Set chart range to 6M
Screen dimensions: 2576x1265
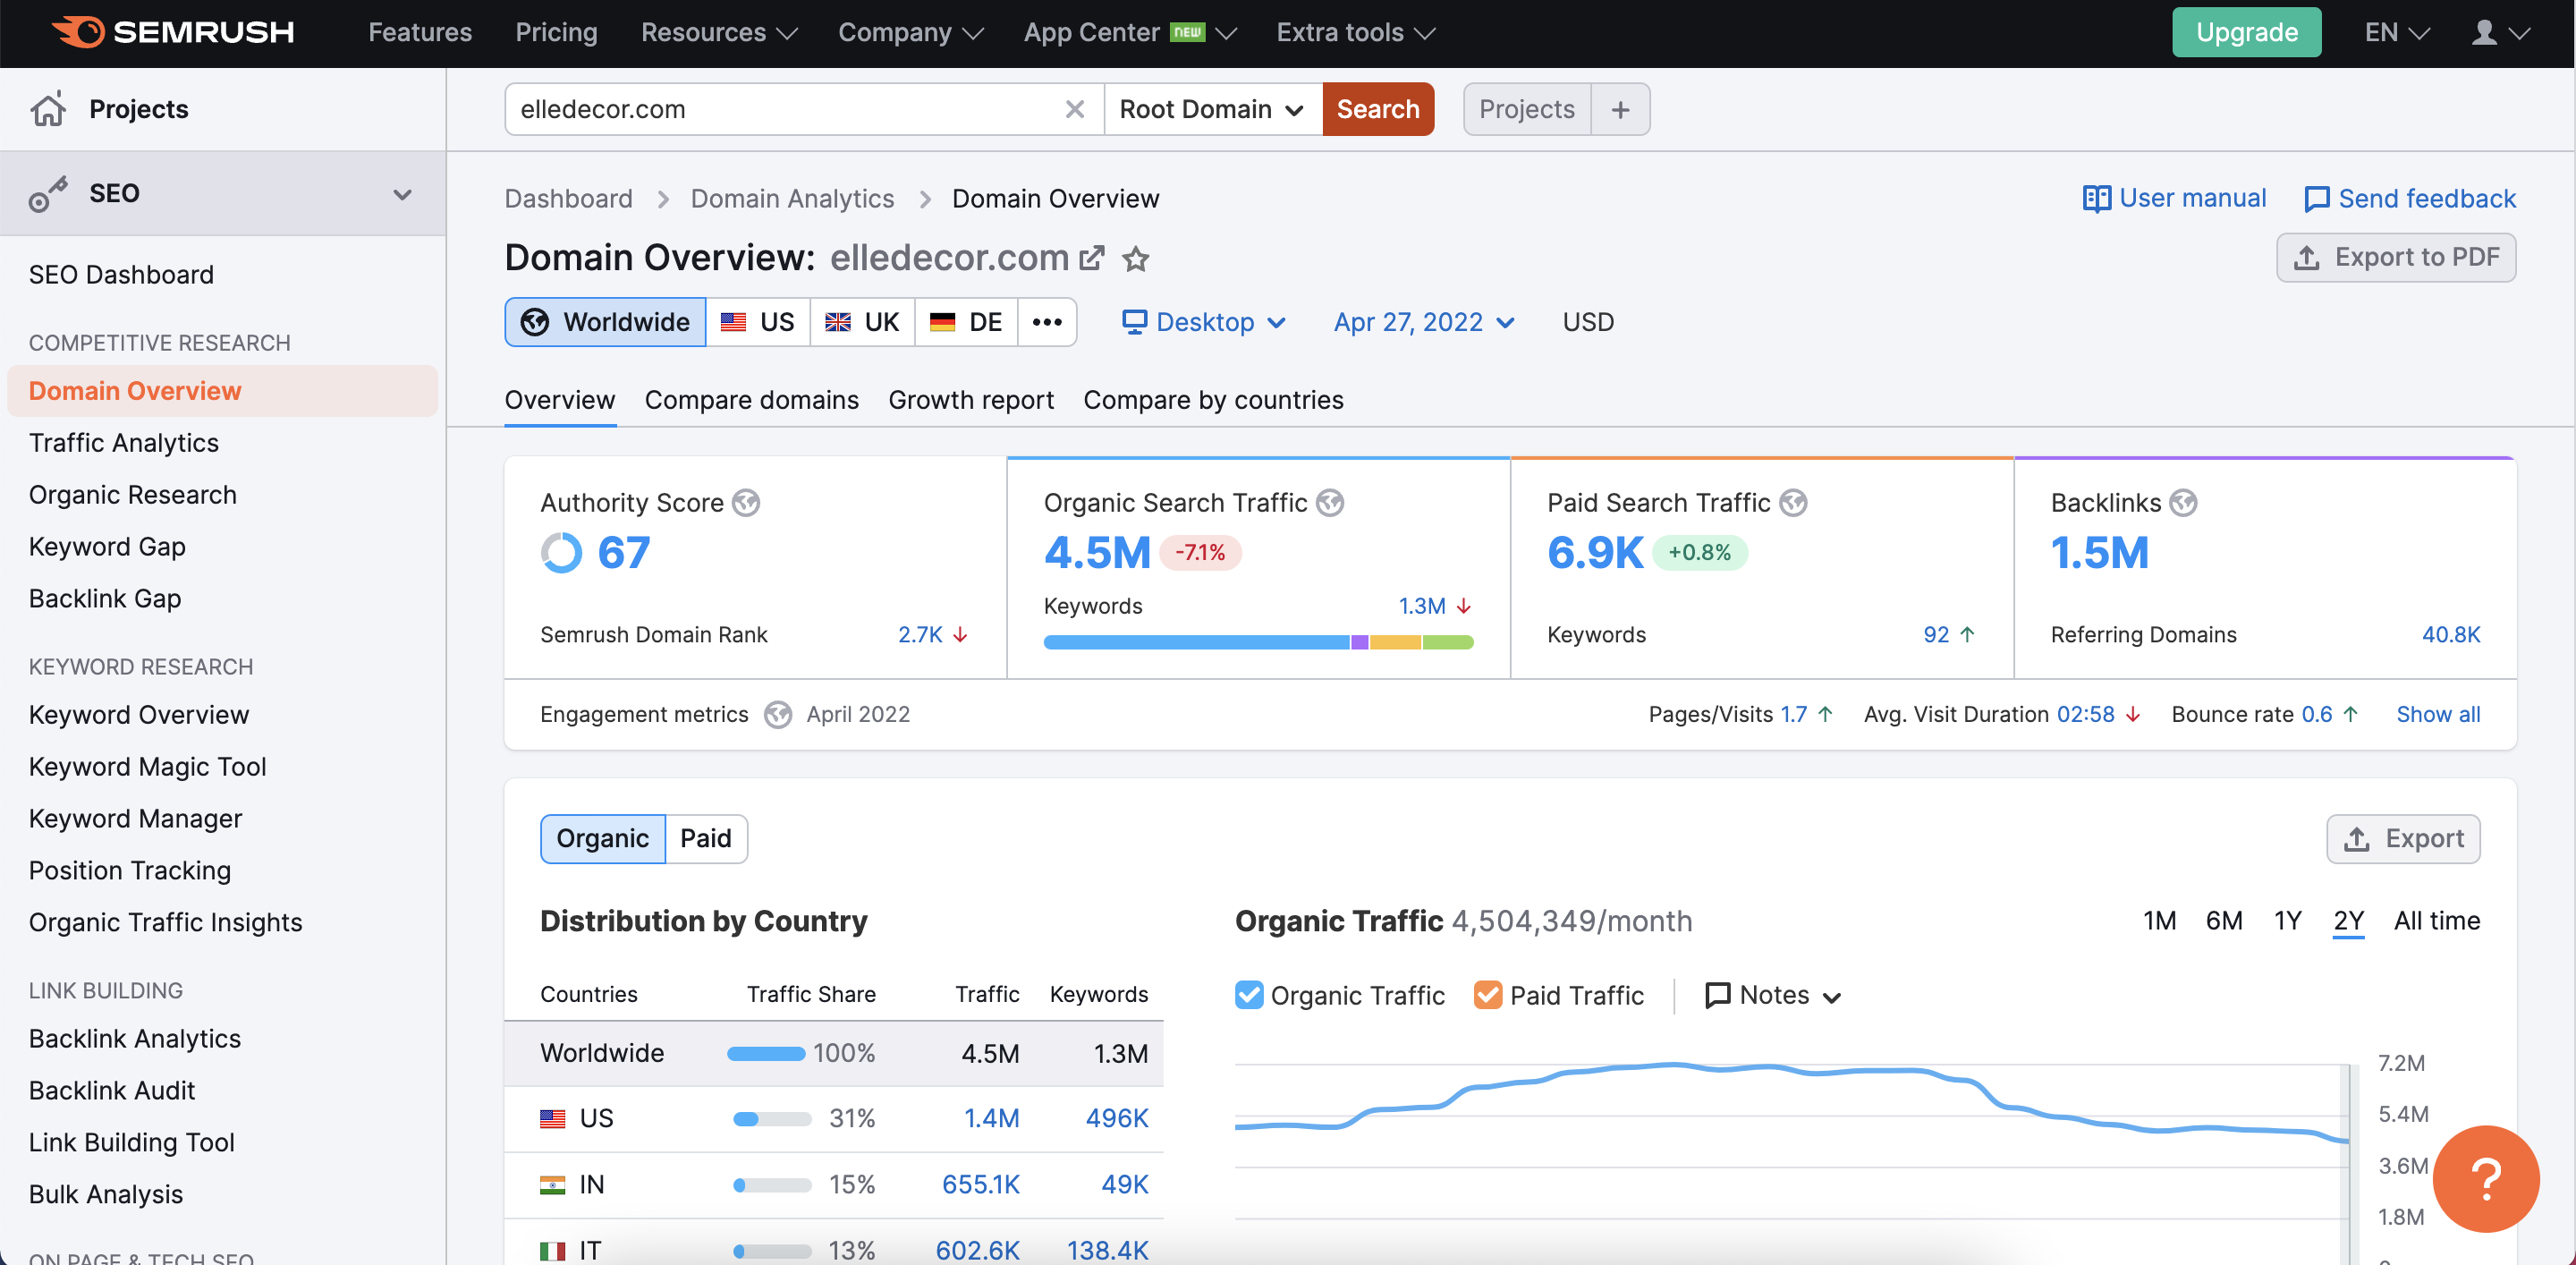tap(2223, 920)
